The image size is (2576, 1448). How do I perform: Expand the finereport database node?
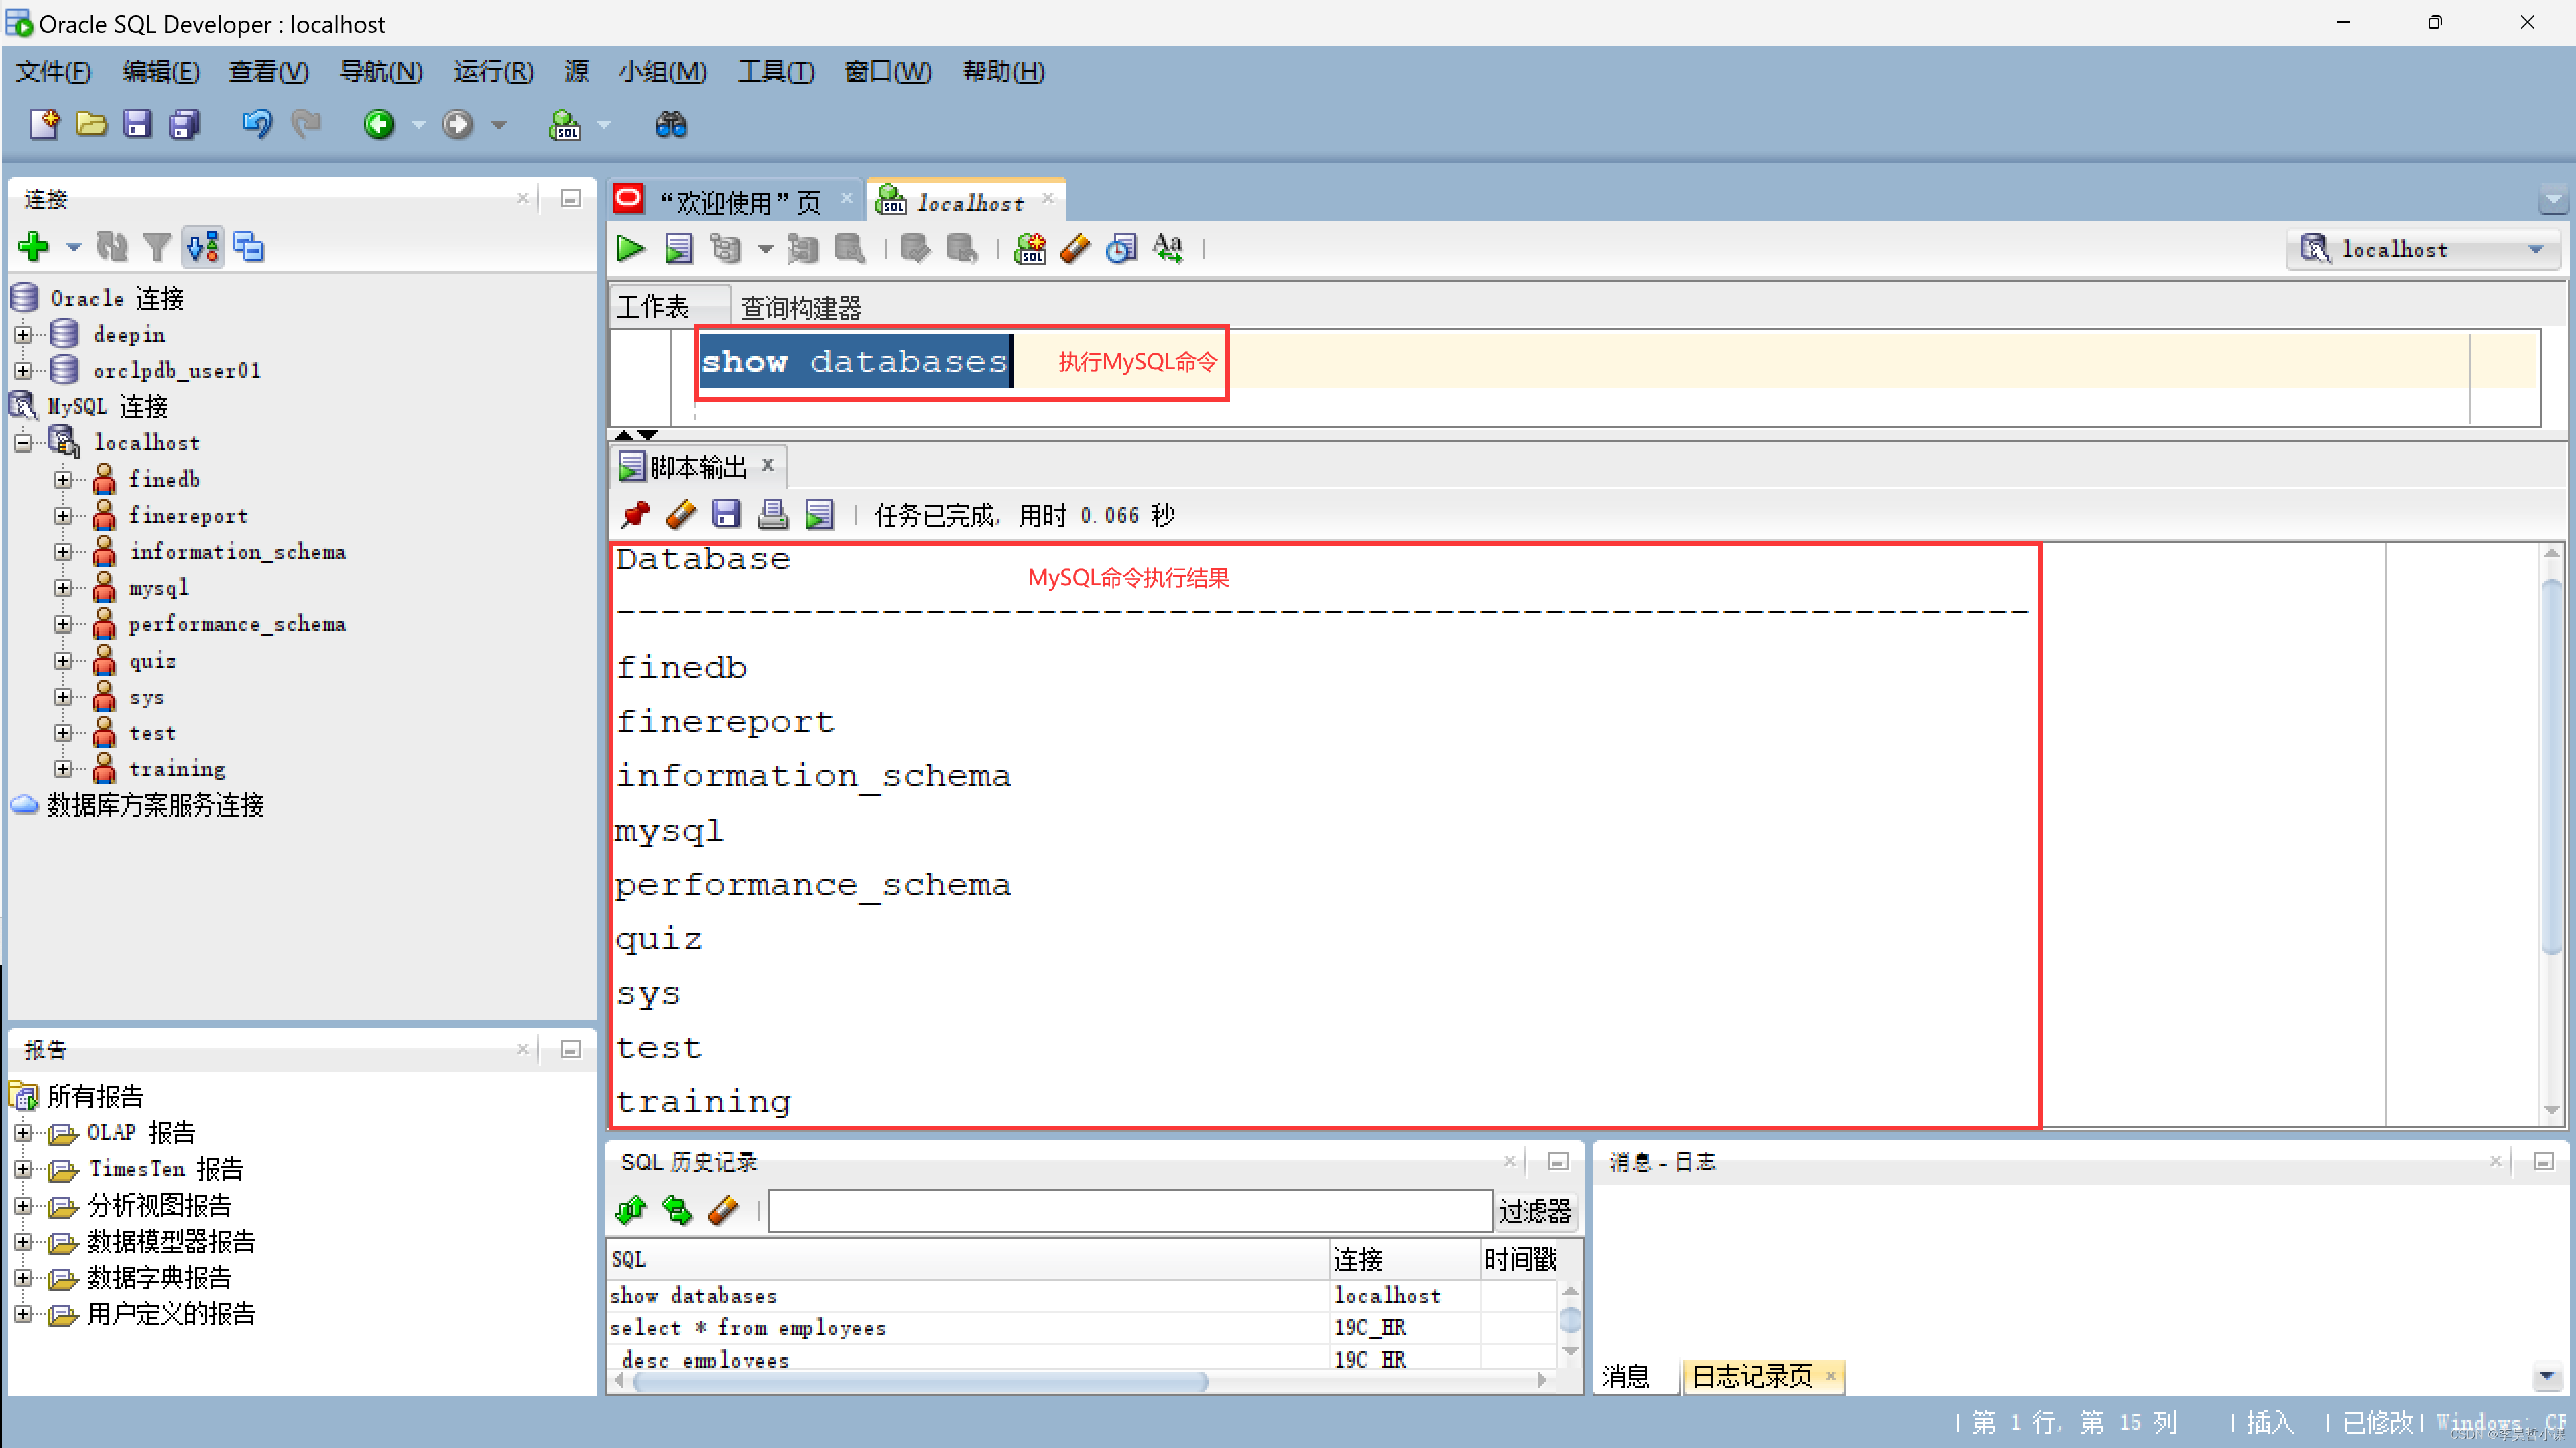63,516
